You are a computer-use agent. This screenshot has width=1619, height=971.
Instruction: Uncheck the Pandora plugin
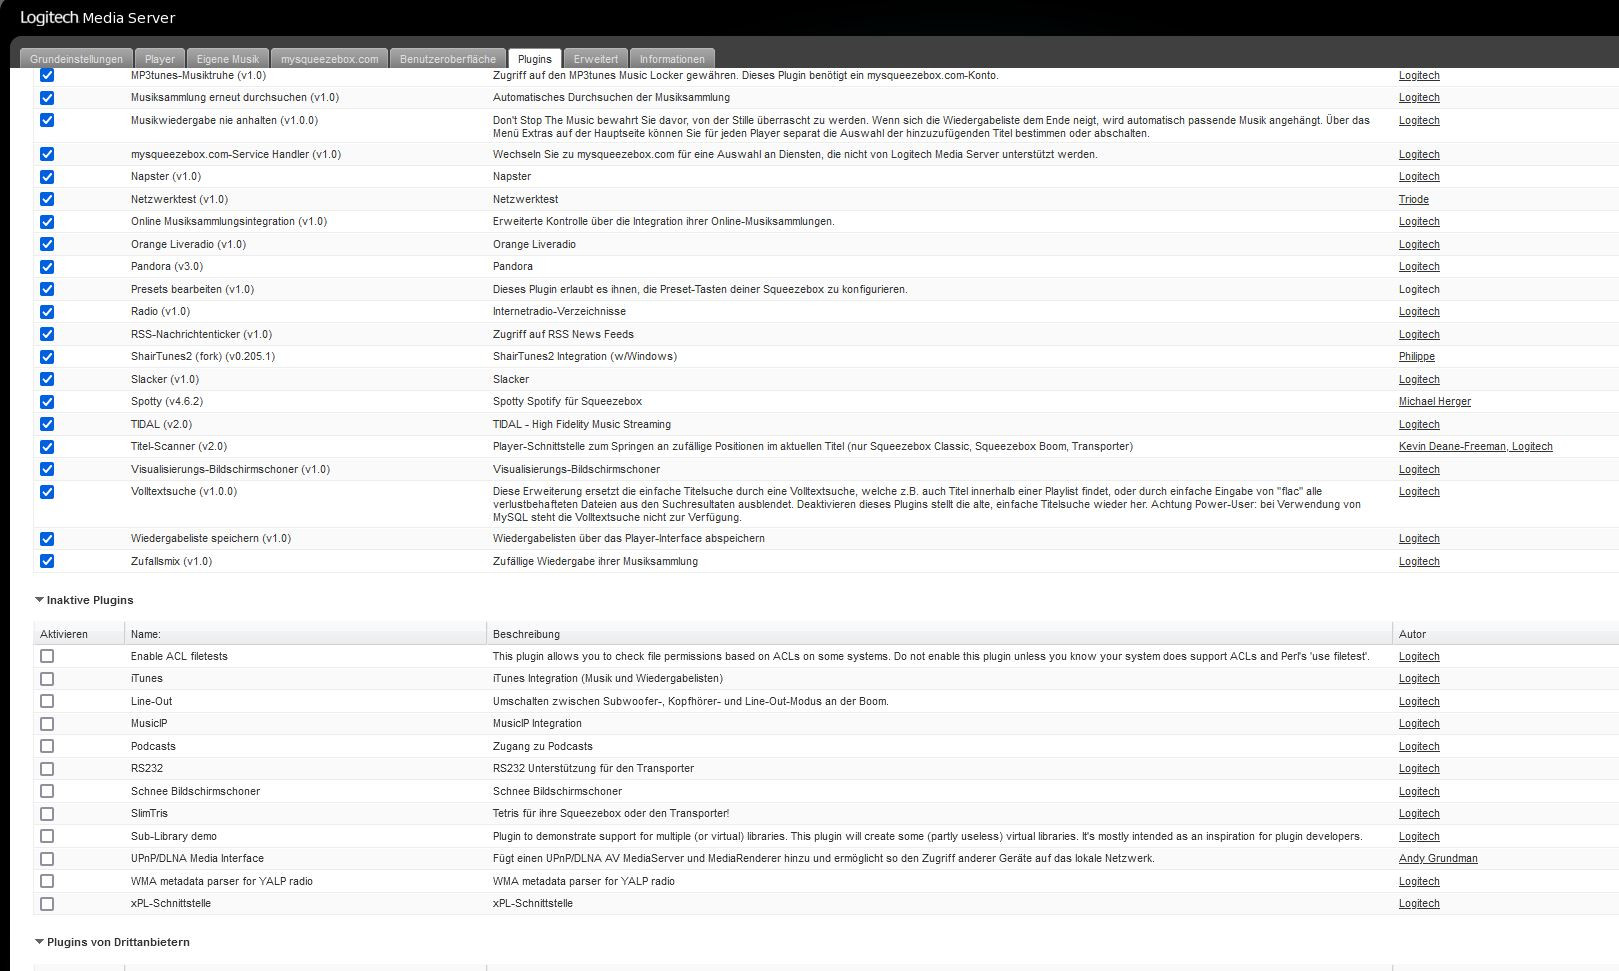pyautogui.click(x=47, y=267)
